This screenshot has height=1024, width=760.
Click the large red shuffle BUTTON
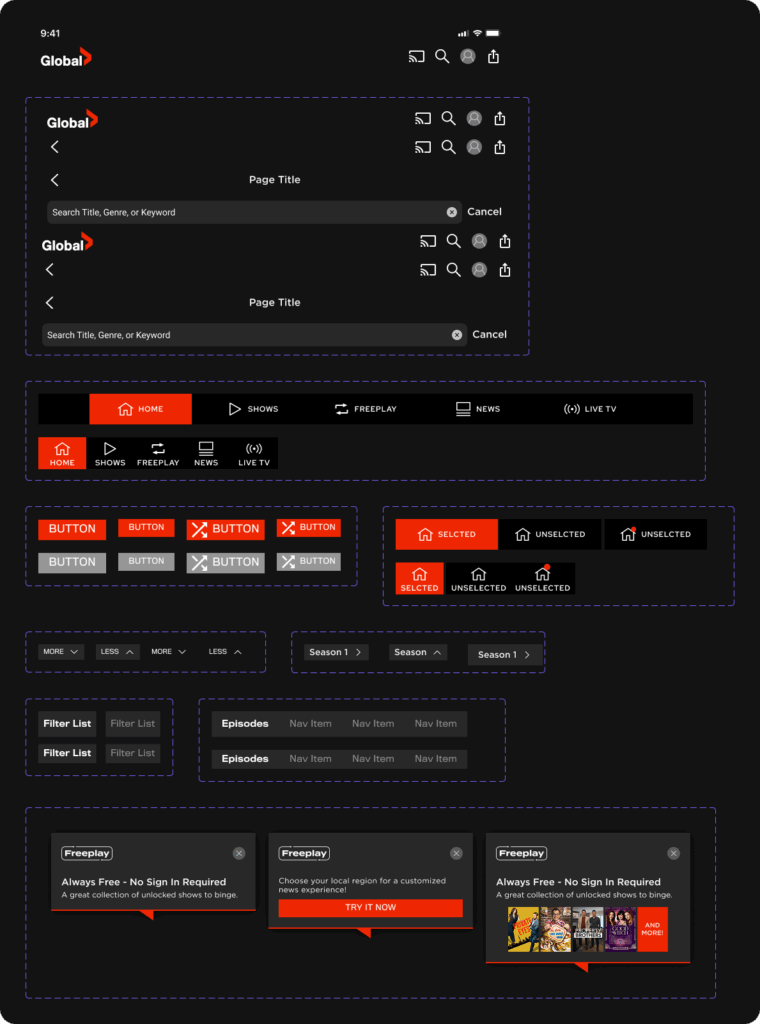click(225, 529)
